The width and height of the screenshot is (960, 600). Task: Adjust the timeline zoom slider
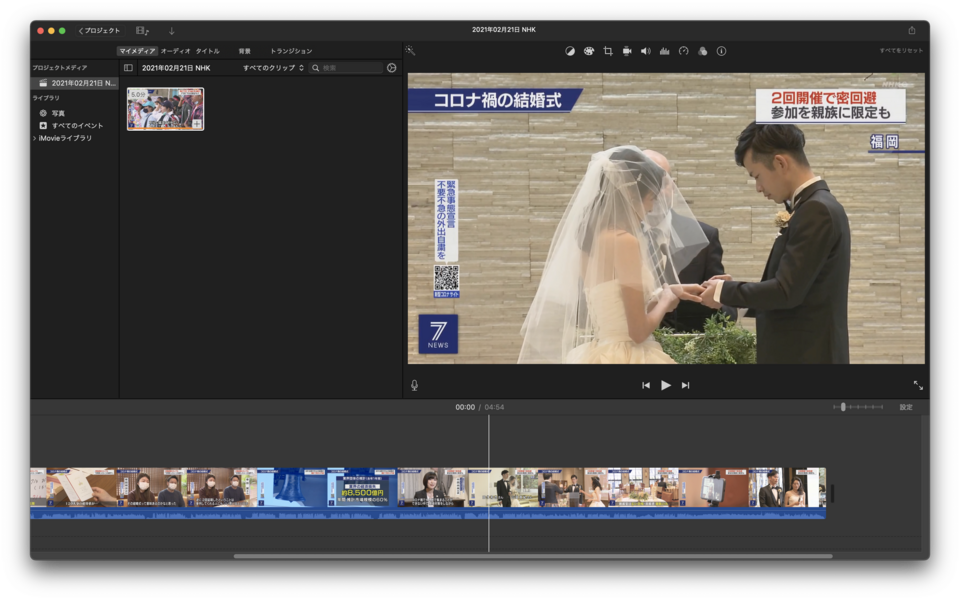coord(844,407)
